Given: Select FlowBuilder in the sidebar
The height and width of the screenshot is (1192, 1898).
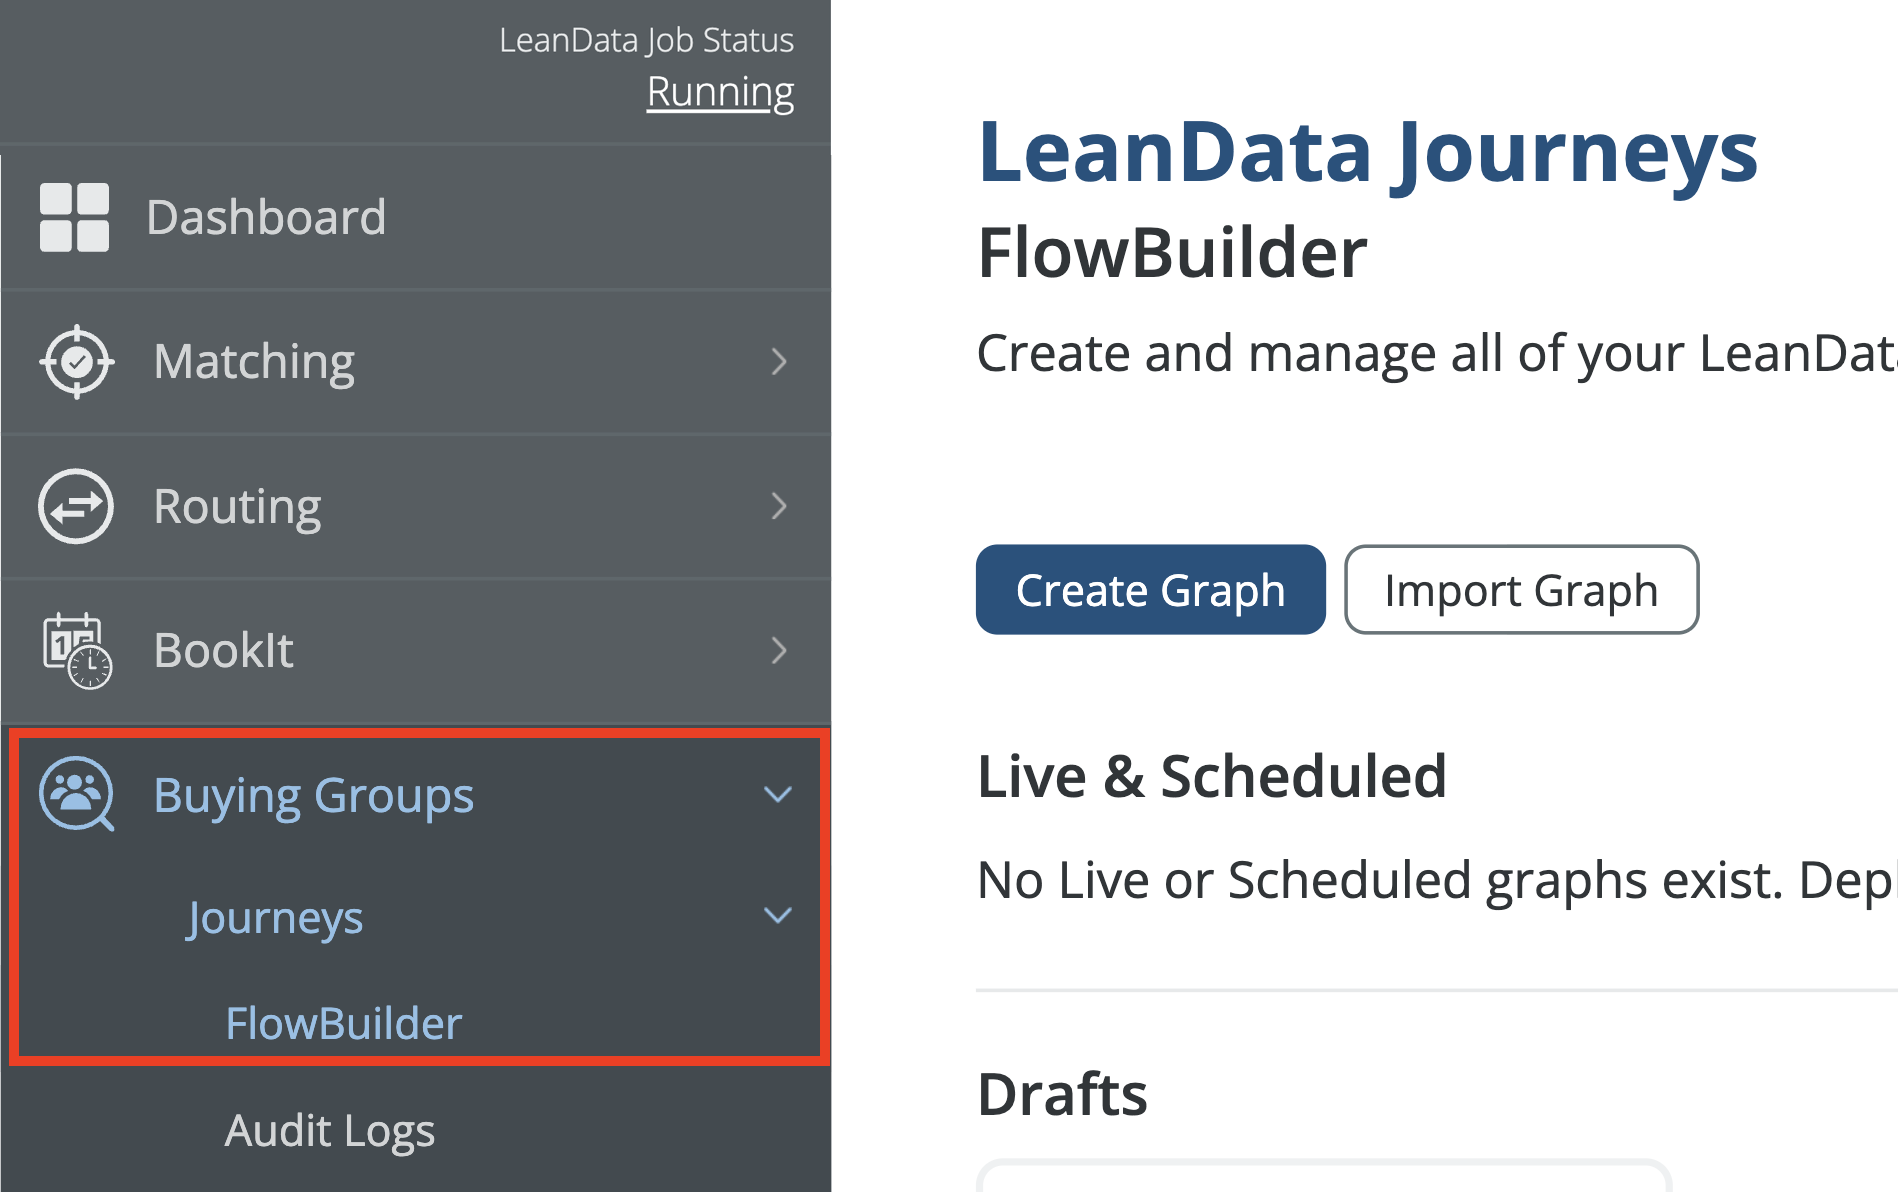Looking at the screenshot, I should (x=343, y=1023).
